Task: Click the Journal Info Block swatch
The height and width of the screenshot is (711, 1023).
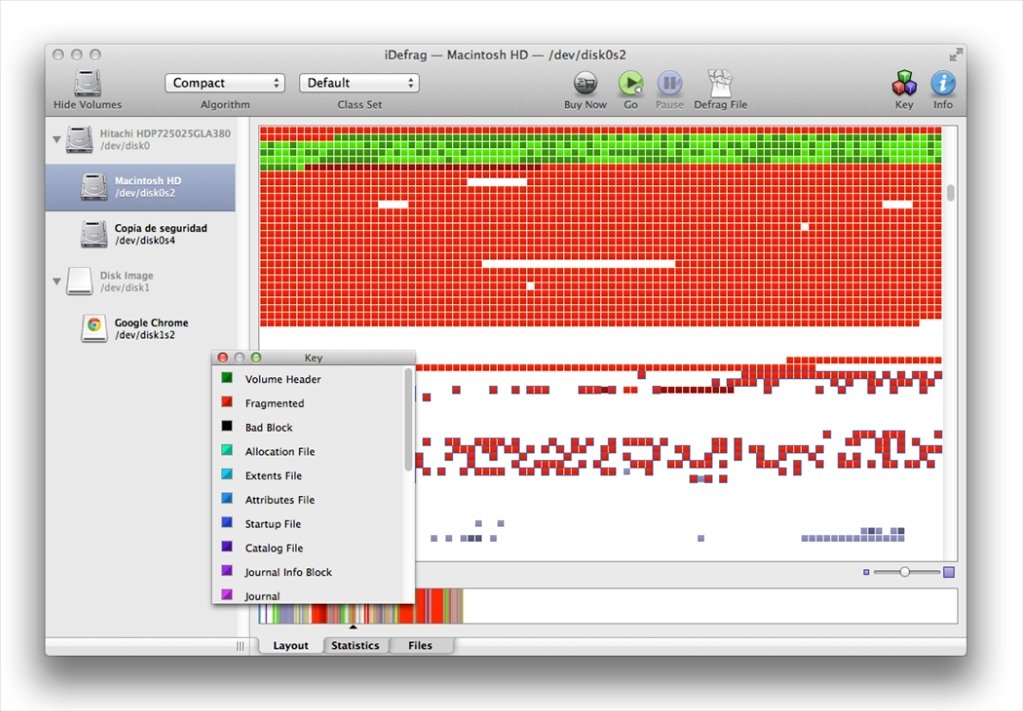Action: tap(227, 571)
